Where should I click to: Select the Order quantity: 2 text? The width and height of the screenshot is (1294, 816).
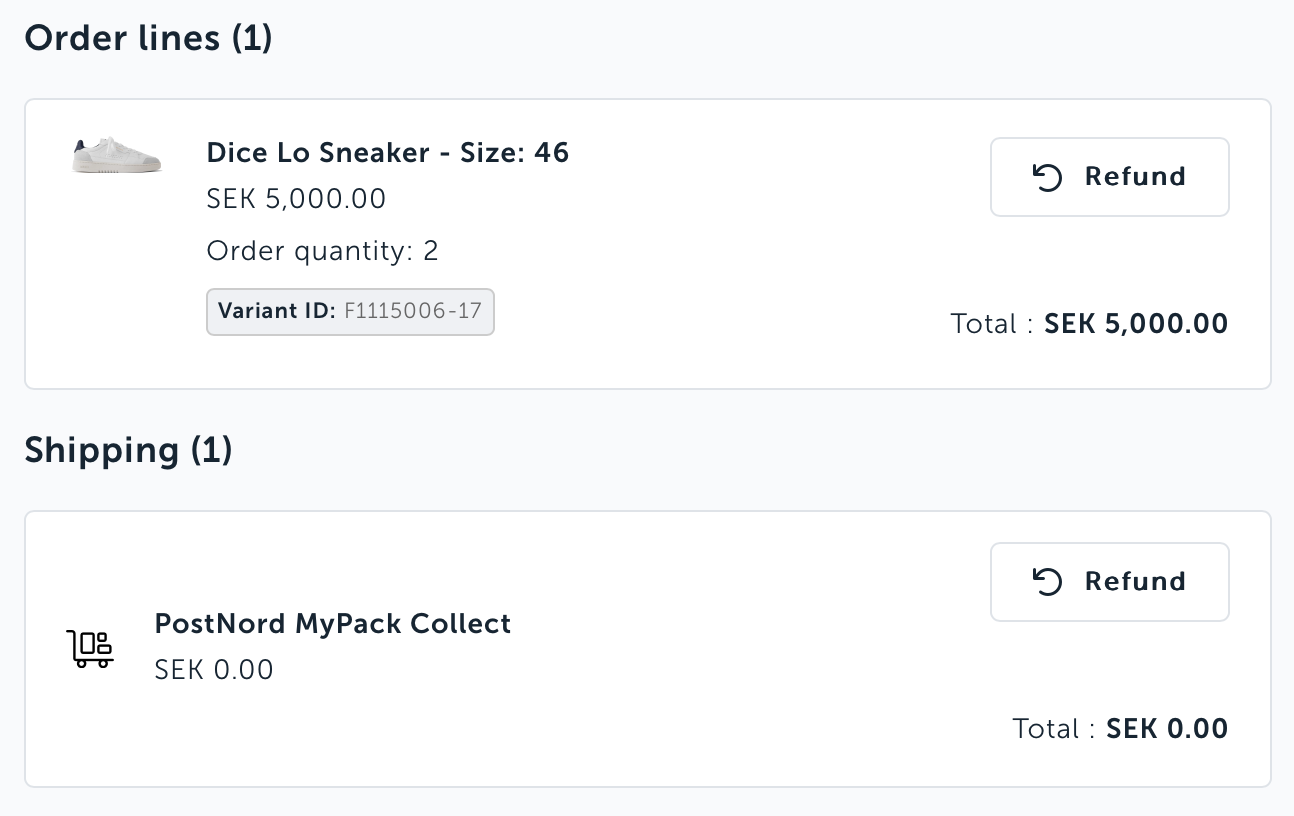[x=323, y=251]
